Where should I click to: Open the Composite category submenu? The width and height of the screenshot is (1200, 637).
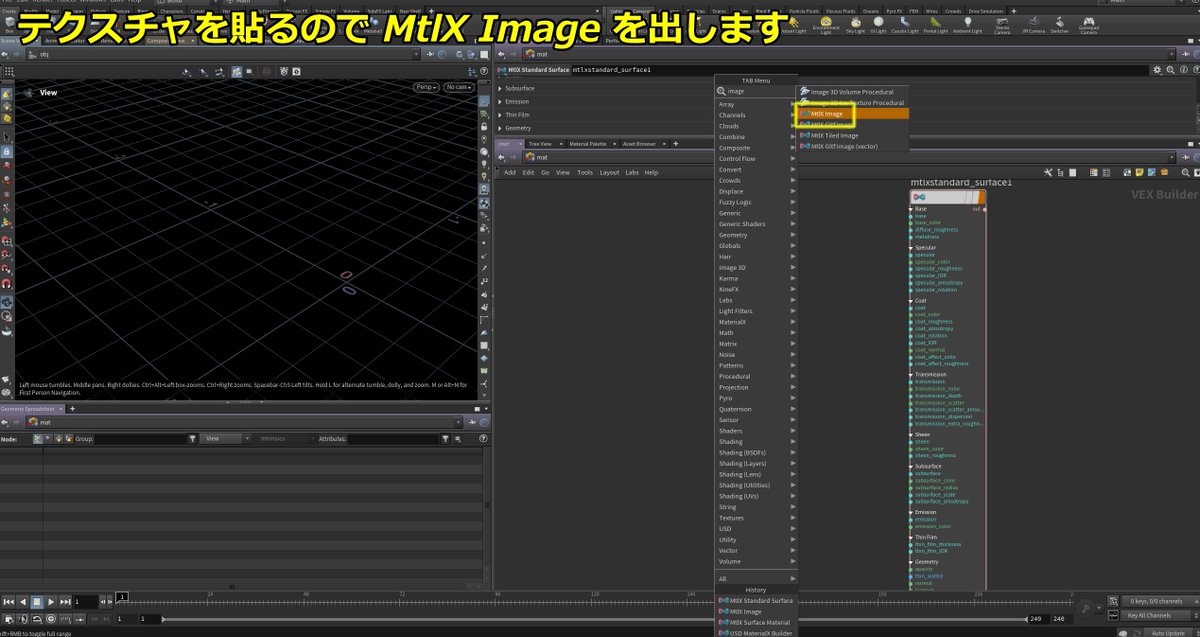[757, 148]
